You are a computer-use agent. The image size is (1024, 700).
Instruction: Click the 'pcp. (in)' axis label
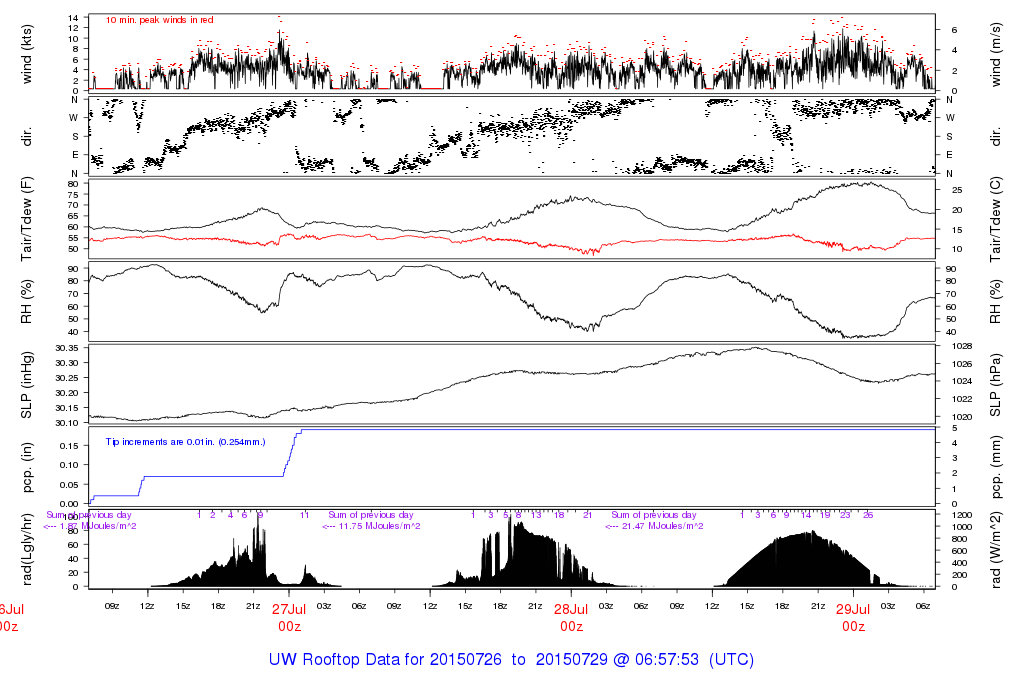[27, 468]
